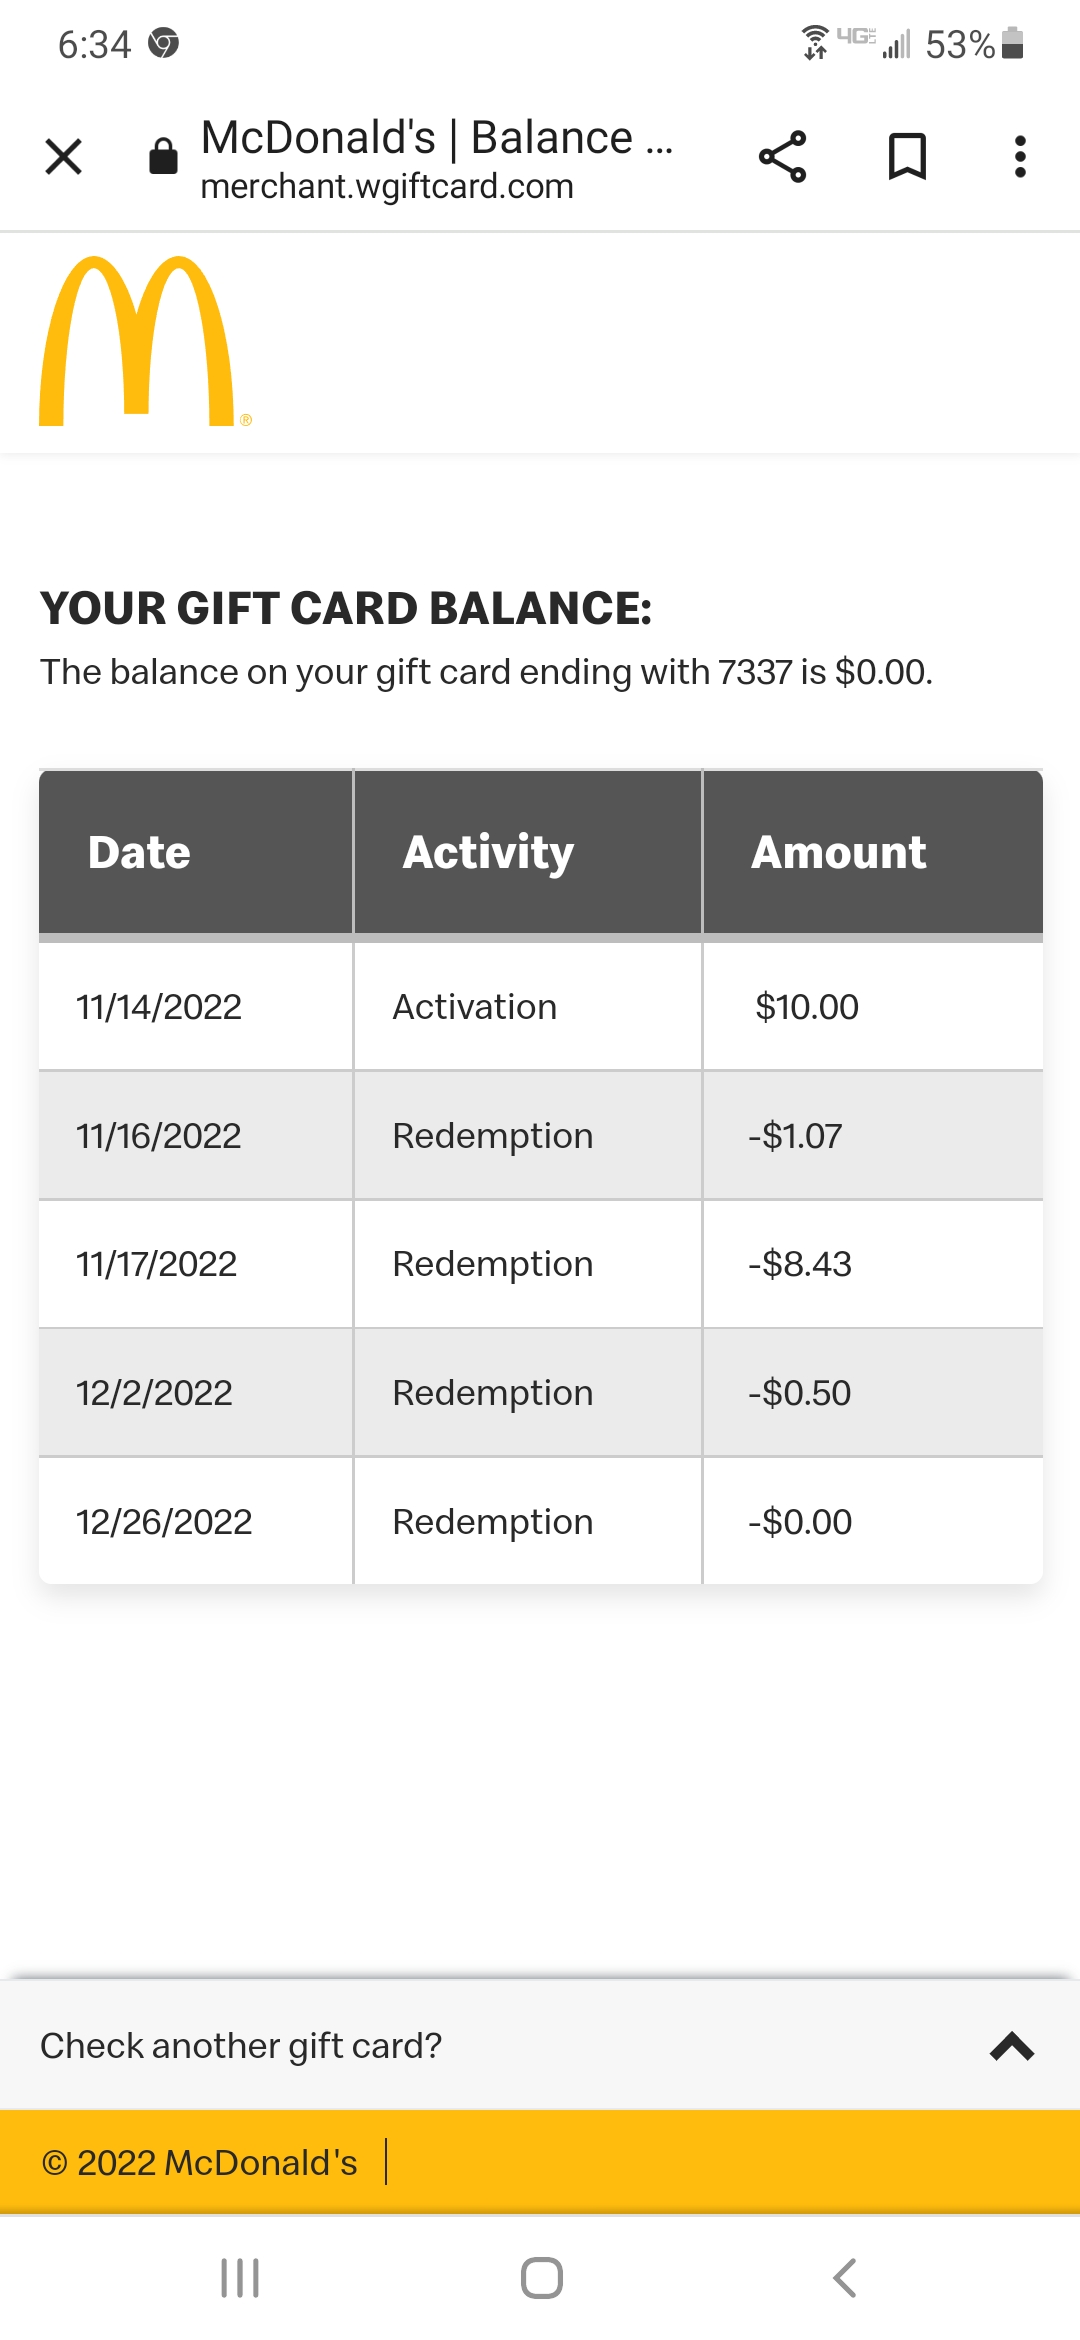
Task: Bookmark this gift card page
Action: tap(907, 157)
